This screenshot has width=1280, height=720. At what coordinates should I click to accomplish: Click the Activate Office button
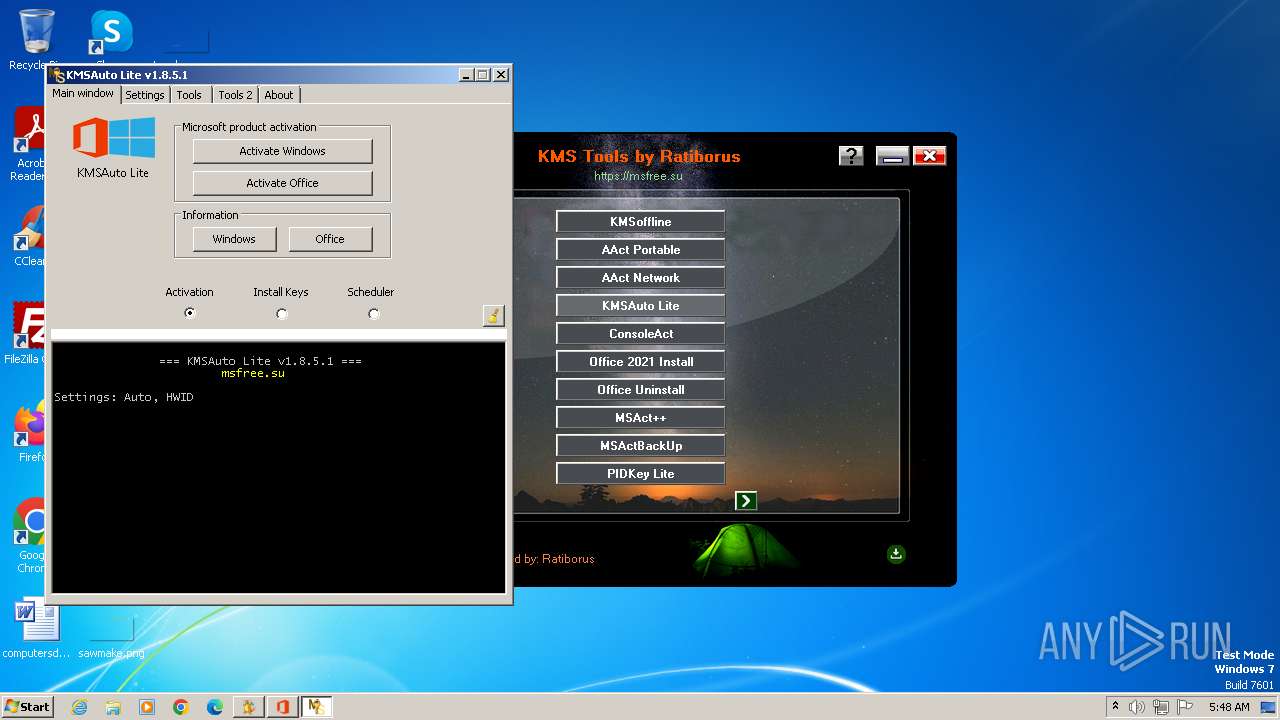tap(283, 183)
